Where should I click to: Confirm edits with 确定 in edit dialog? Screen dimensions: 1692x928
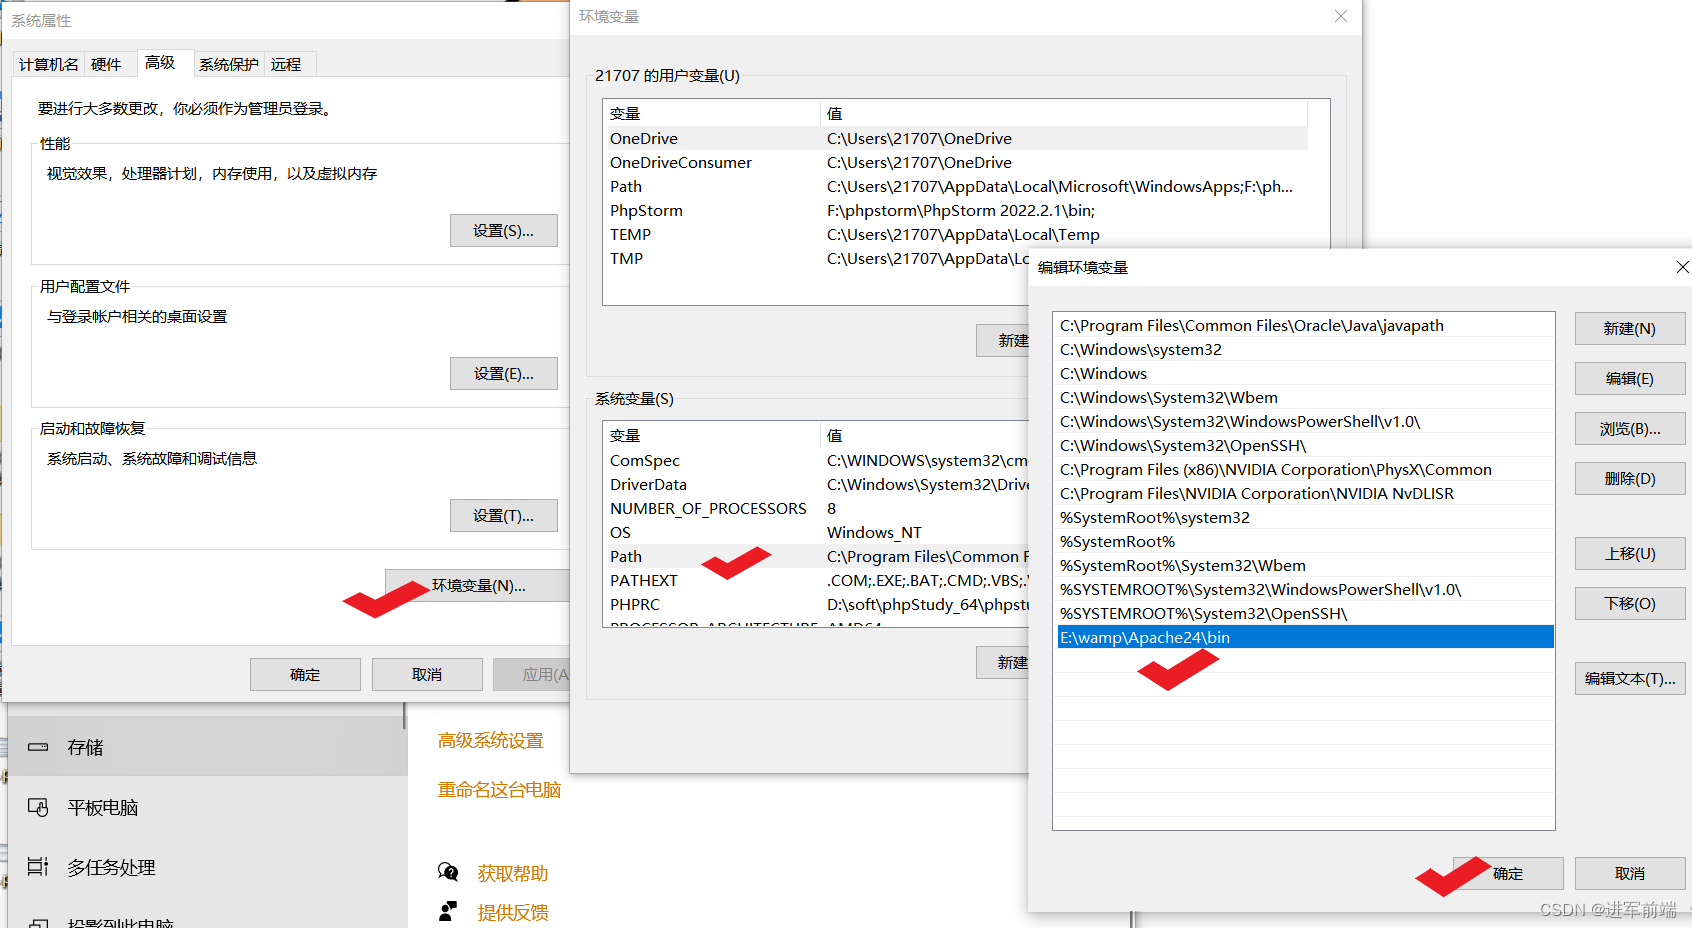click(x=1508, y=873)
